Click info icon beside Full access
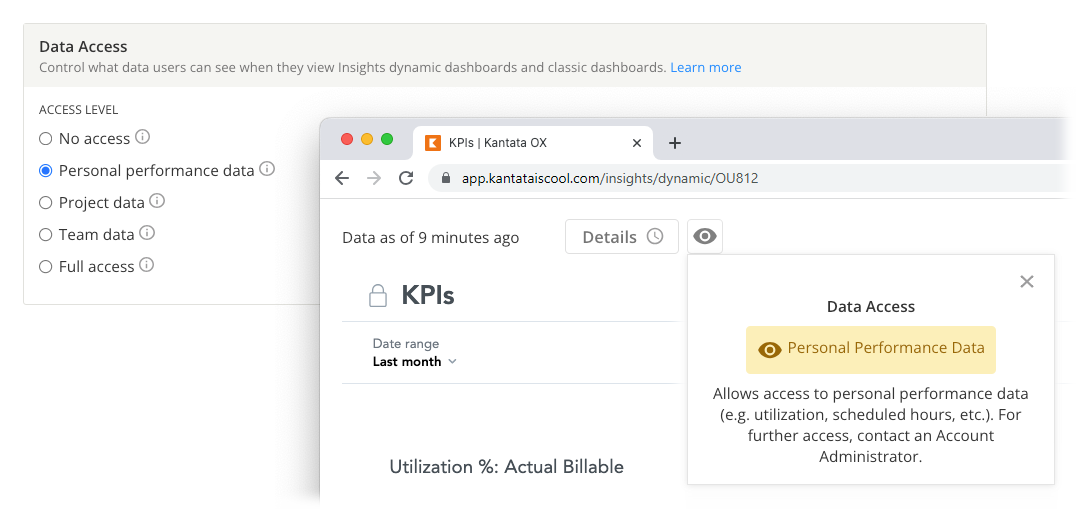This screenshot has height=509, width=1076. [x=147, y=265]
